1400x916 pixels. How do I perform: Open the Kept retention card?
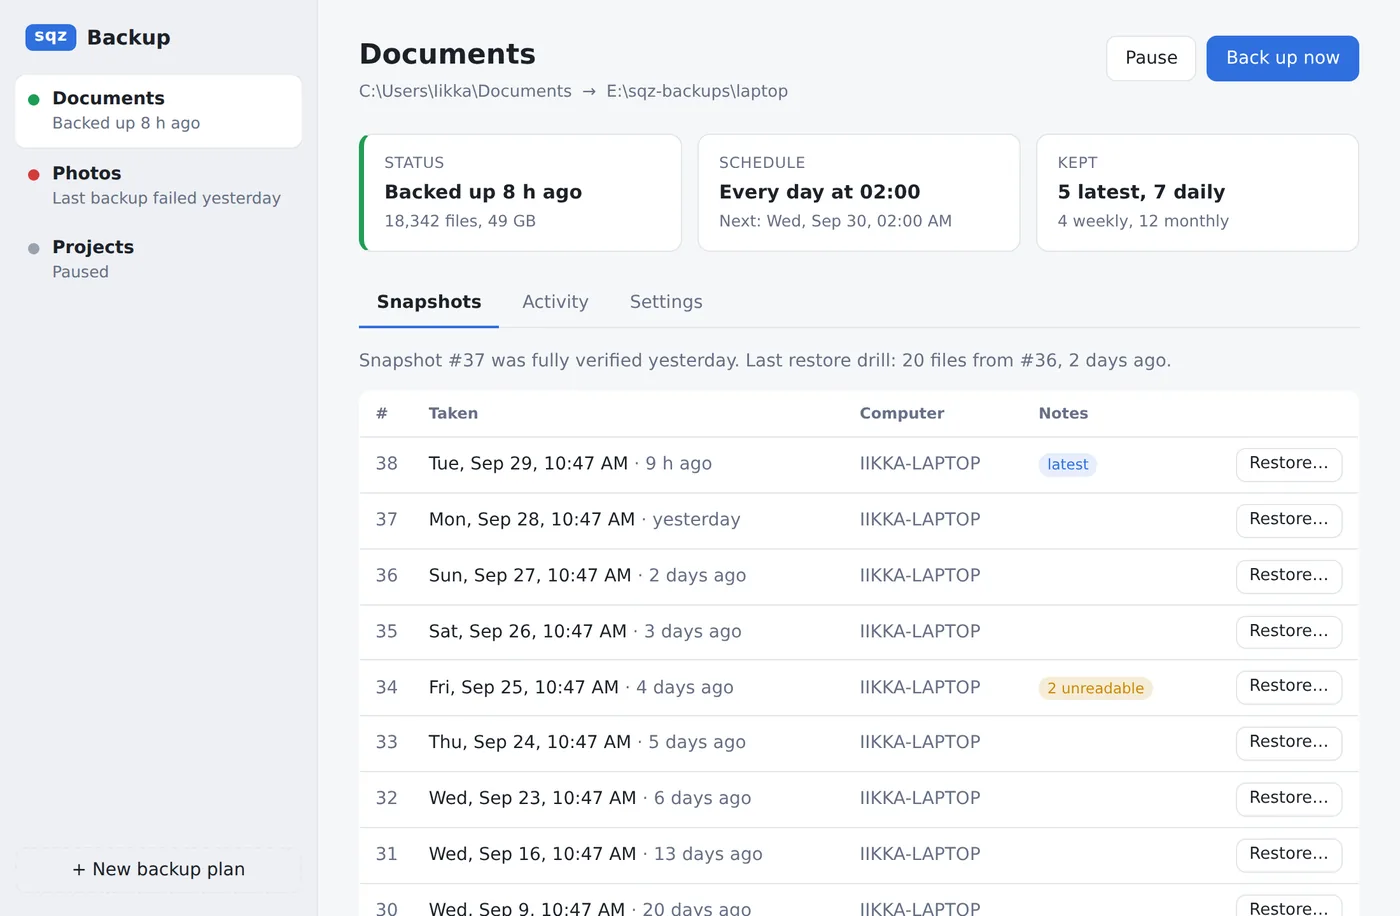point(1197,193)
